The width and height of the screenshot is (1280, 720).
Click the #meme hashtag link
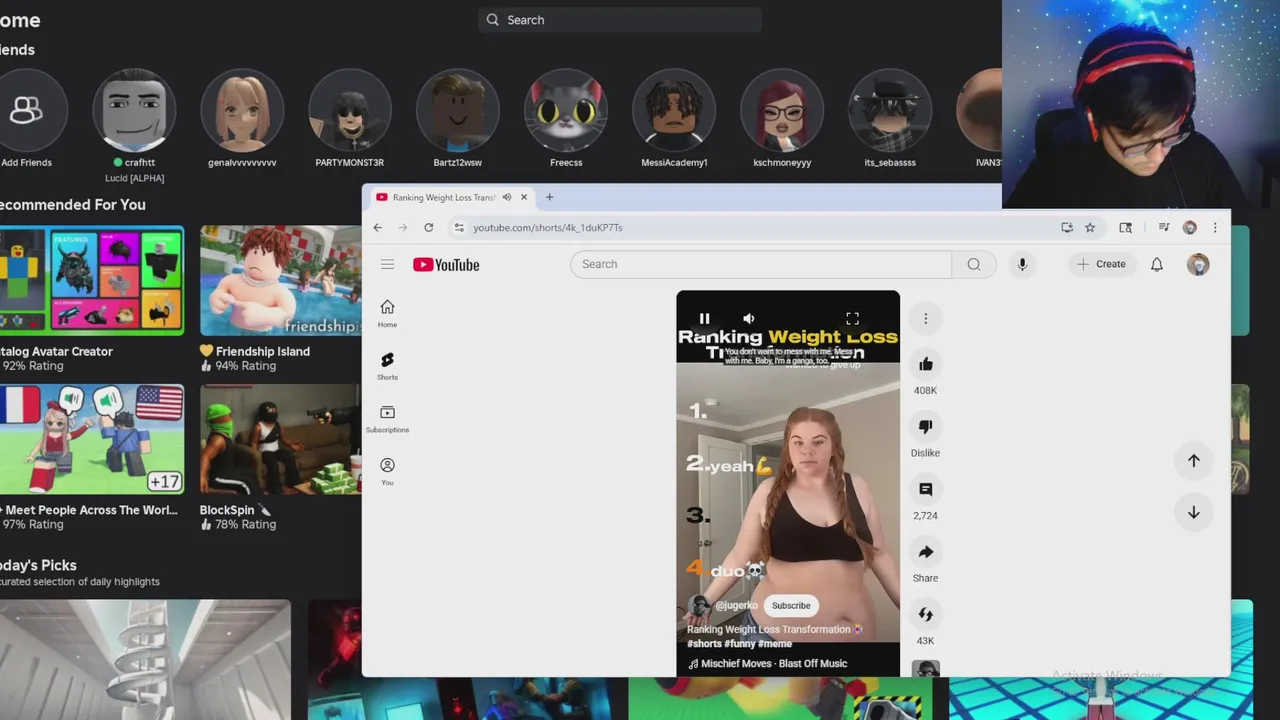(775, 644)
